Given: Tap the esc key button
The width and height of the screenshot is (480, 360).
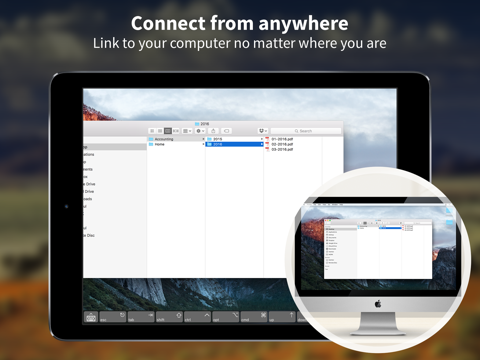Looking at the screenshot, I should [113, 317].
